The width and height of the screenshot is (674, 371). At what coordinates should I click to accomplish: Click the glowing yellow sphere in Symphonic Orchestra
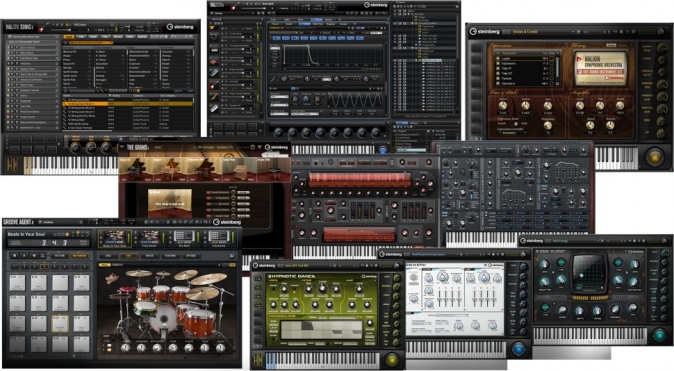pyautogui.click(x=654, y=158)
